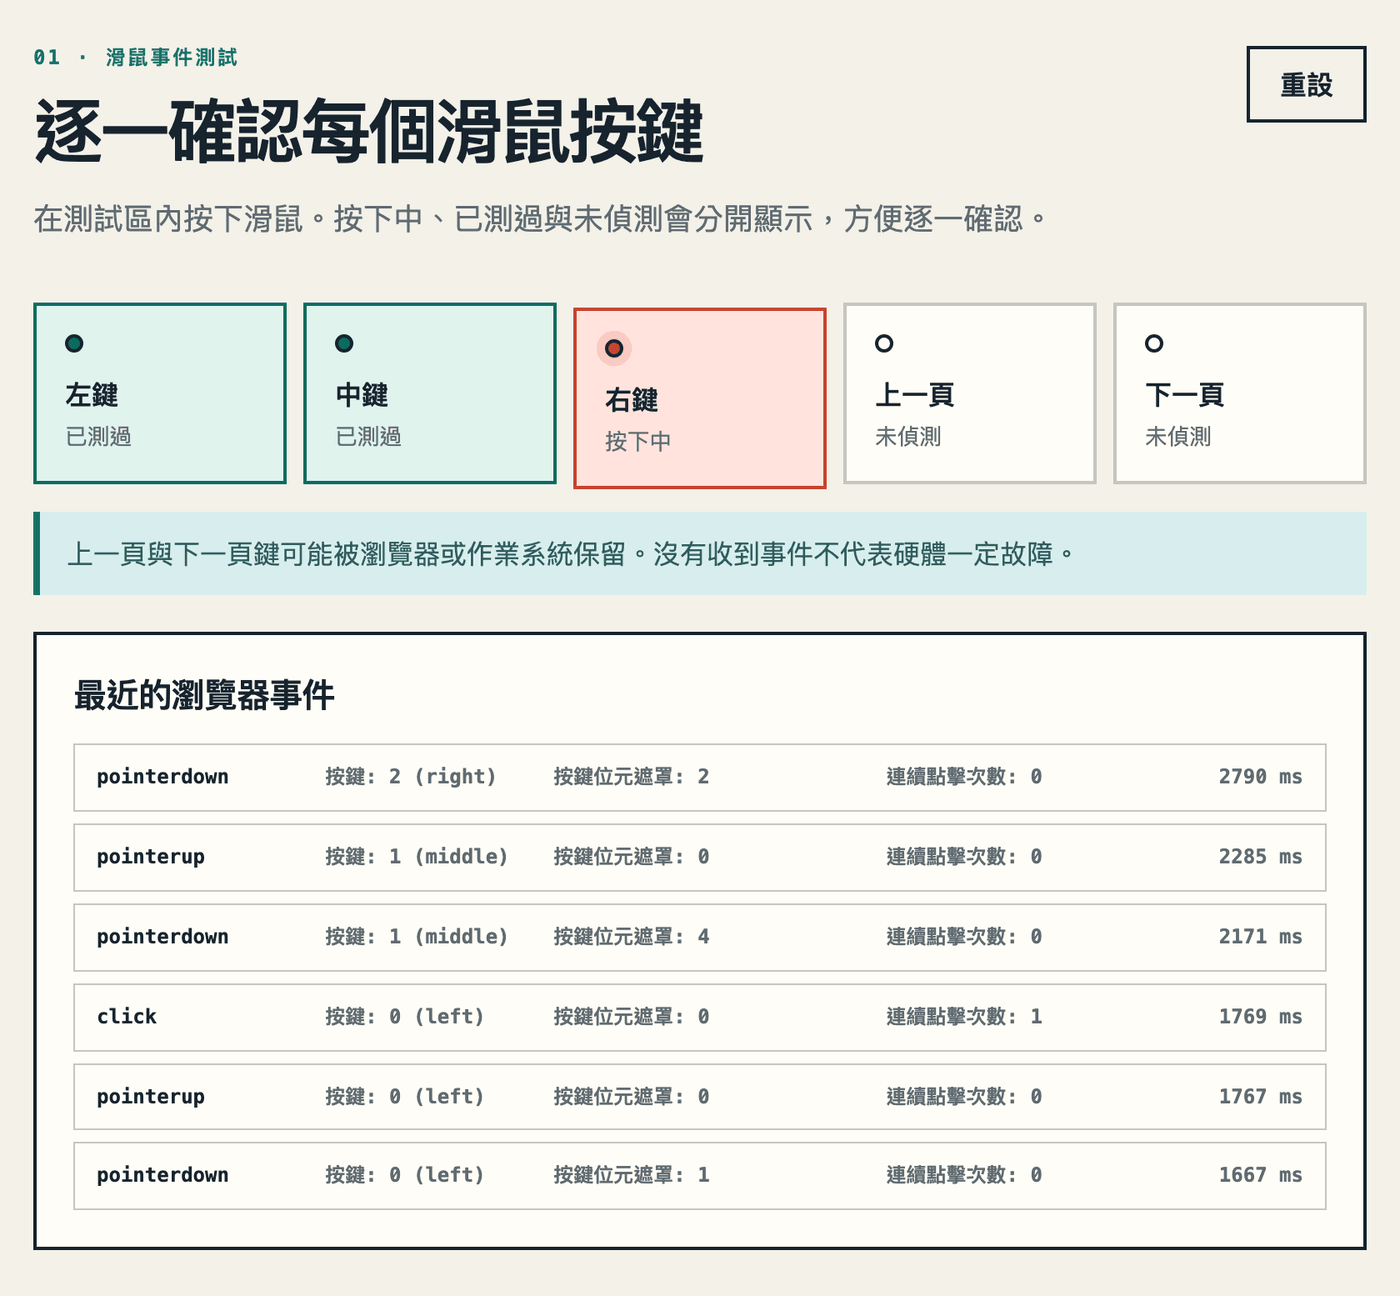Viewport: 1400px width, 1296px height.
Task: Click 按鍵位元遮罩: 1 in the event log
Action: 632,1175
